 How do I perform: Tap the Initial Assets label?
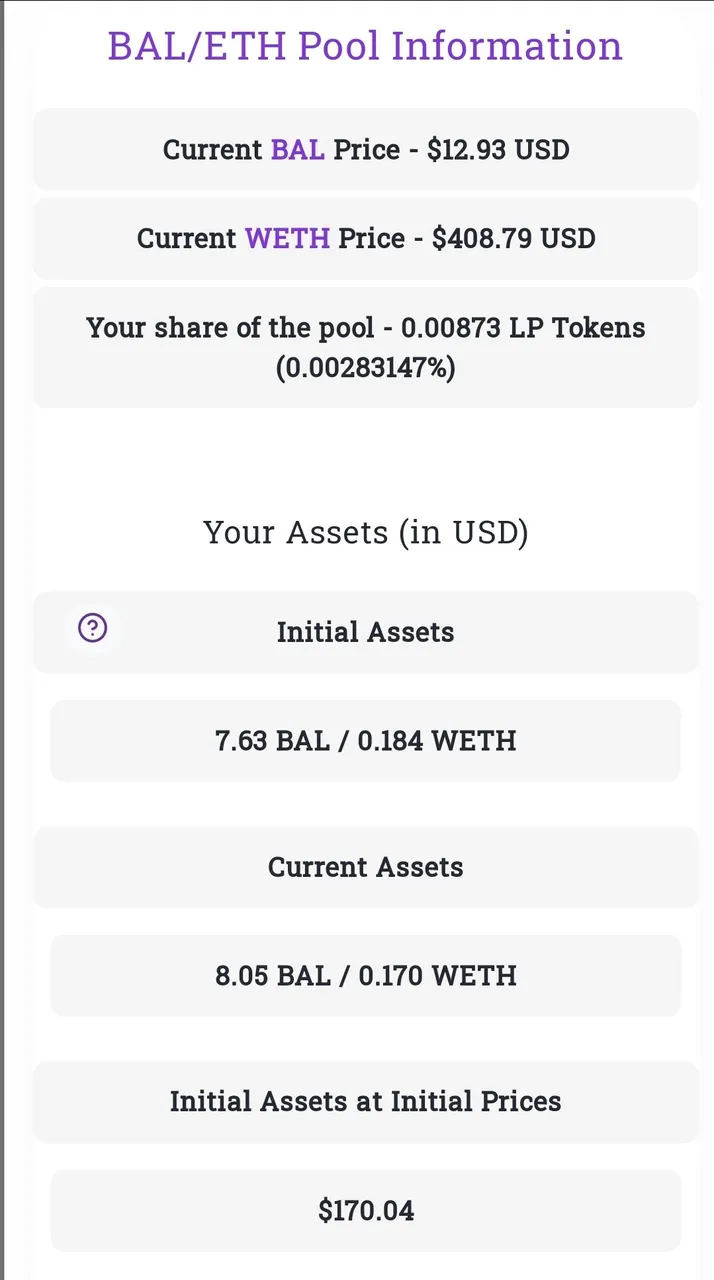(365, 632)
